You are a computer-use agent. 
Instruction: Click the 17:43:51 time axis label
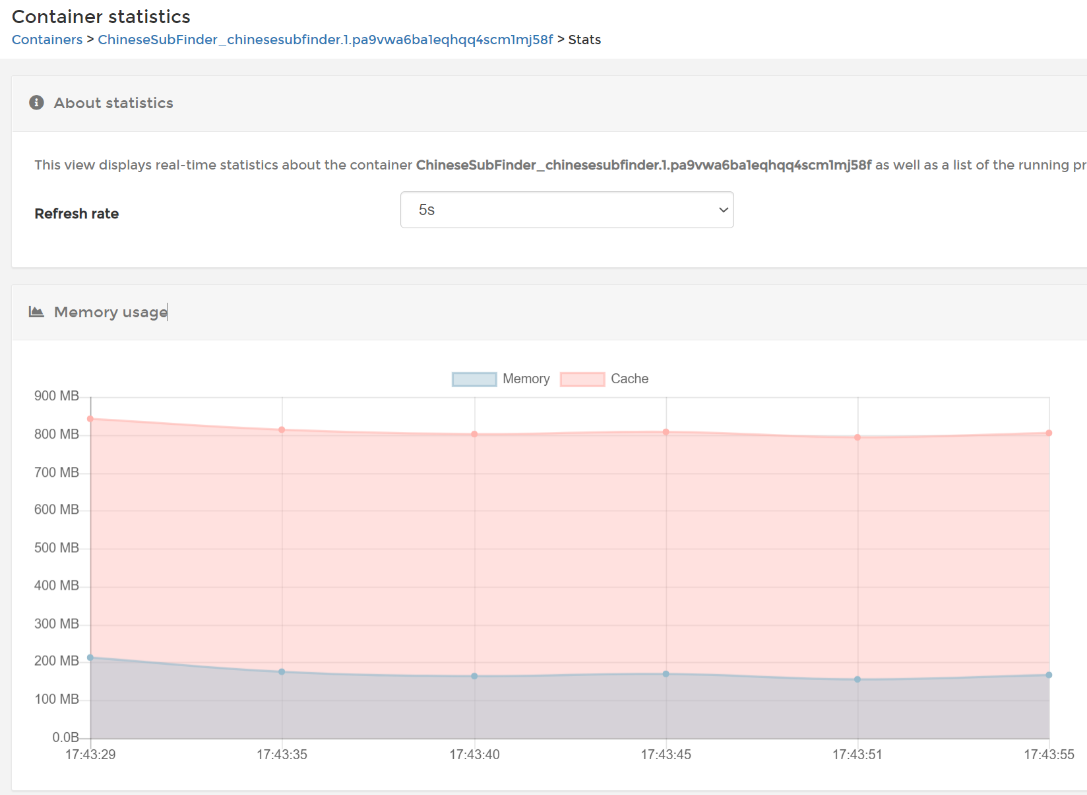[858, 754]
